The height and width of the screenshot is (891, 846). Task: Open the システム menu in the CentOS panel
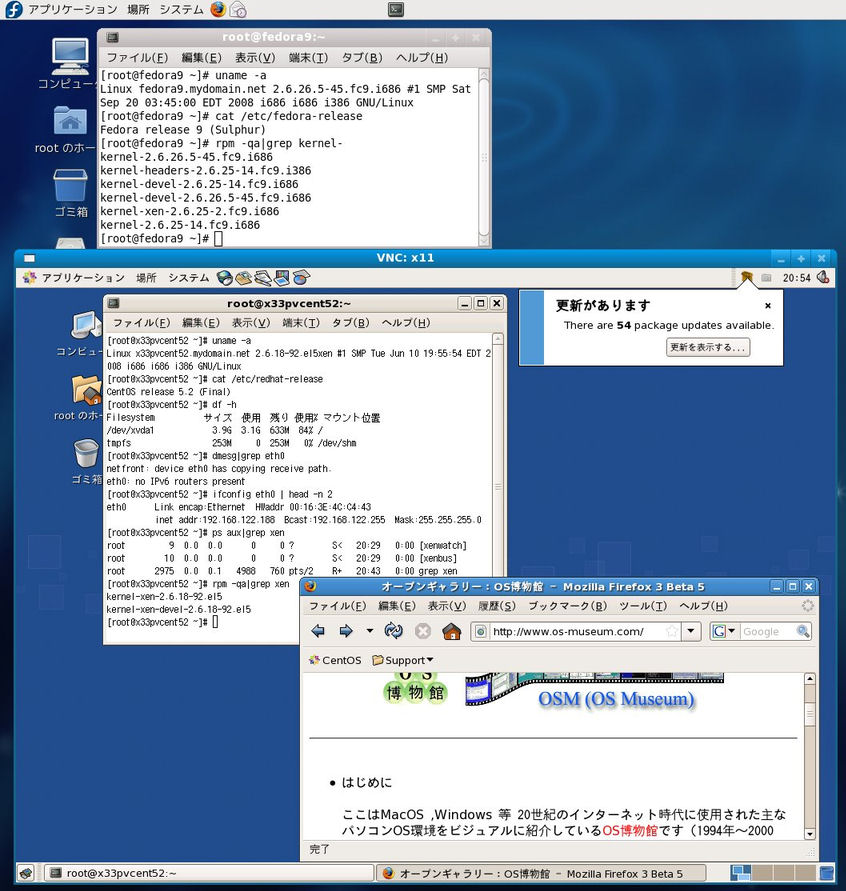[x=189, y=278]
